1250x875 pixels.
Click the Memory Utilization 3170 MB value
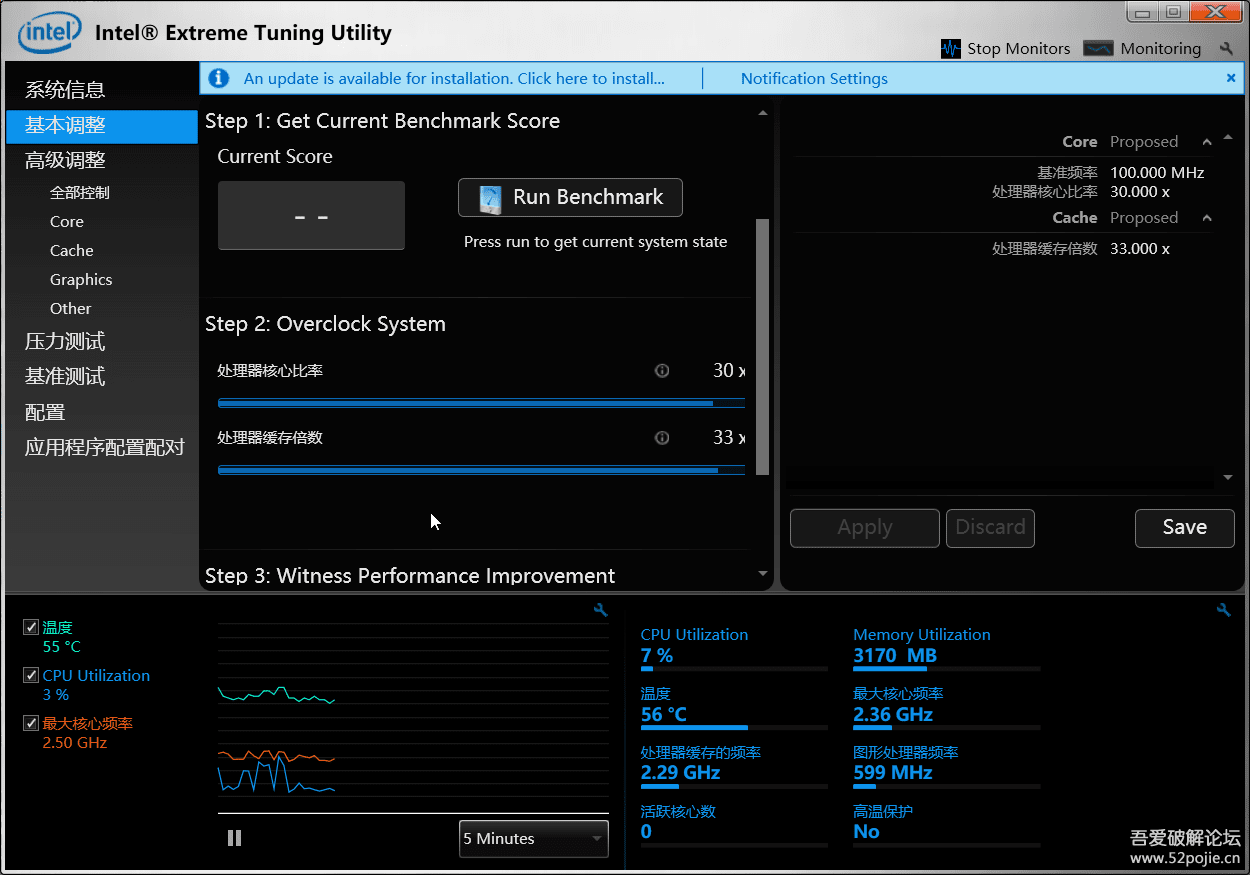click(x=895, y=656)
